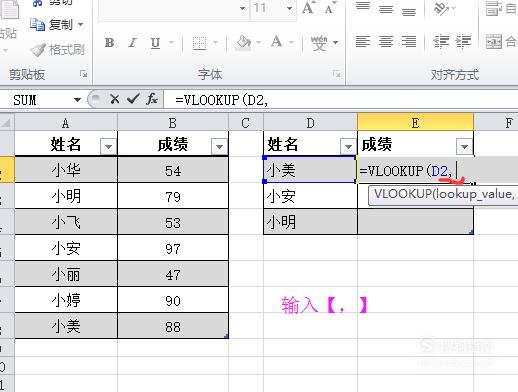Click cell 小明 in column D
Viewport: 518px width, 392px height.
coord(310,222)
